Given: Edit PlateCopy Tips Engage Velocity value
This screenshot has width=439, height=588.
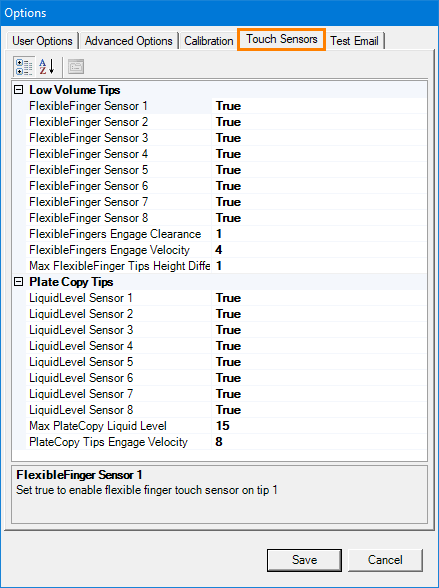Looking at the screenshot, I should tap(319, 442).
